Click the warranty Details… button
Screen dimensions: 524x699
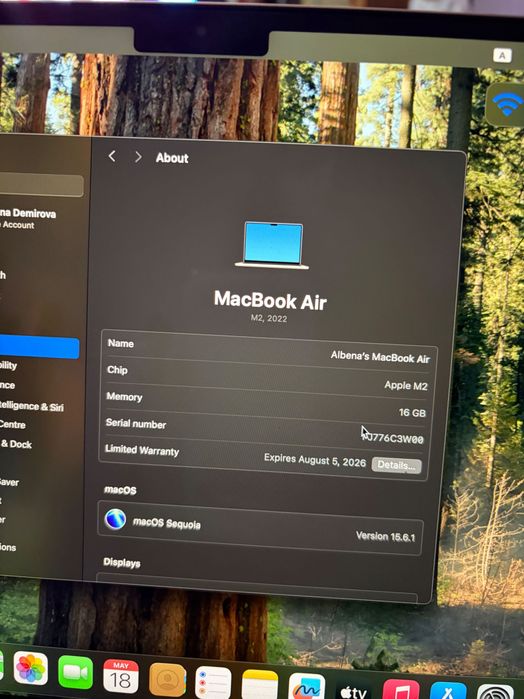pyautogui.click(x=396, y=465)
